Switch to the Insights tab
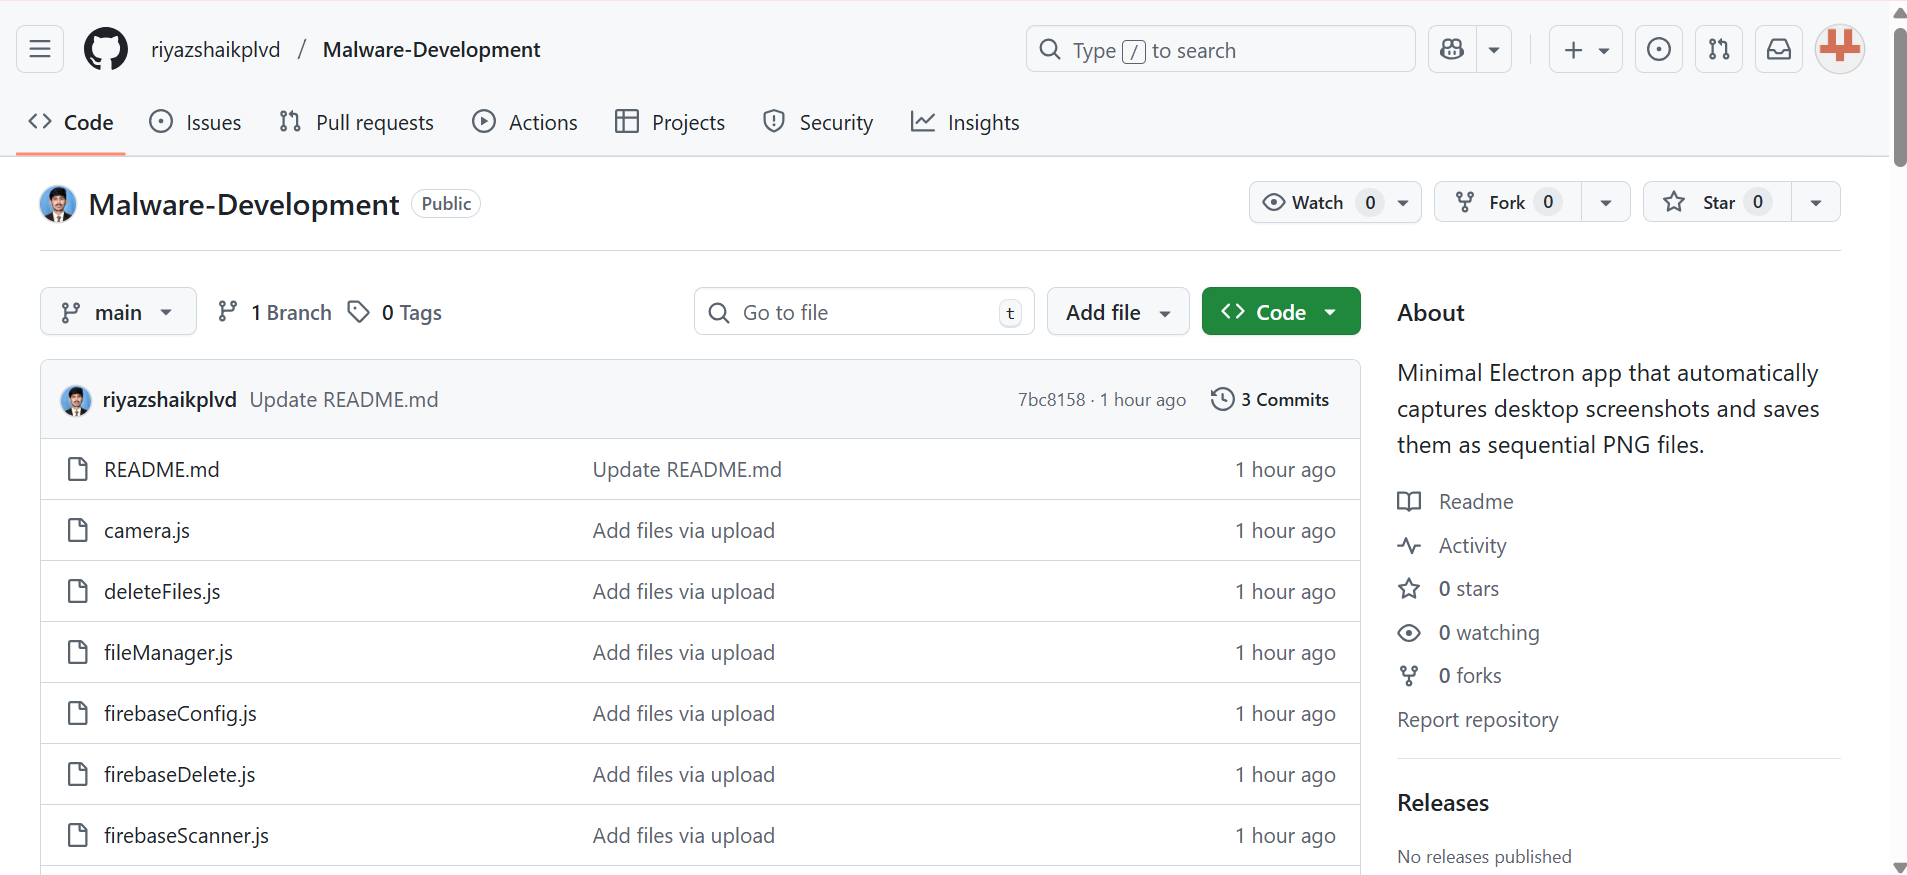1907x875 pixels. tap(965, 122)
